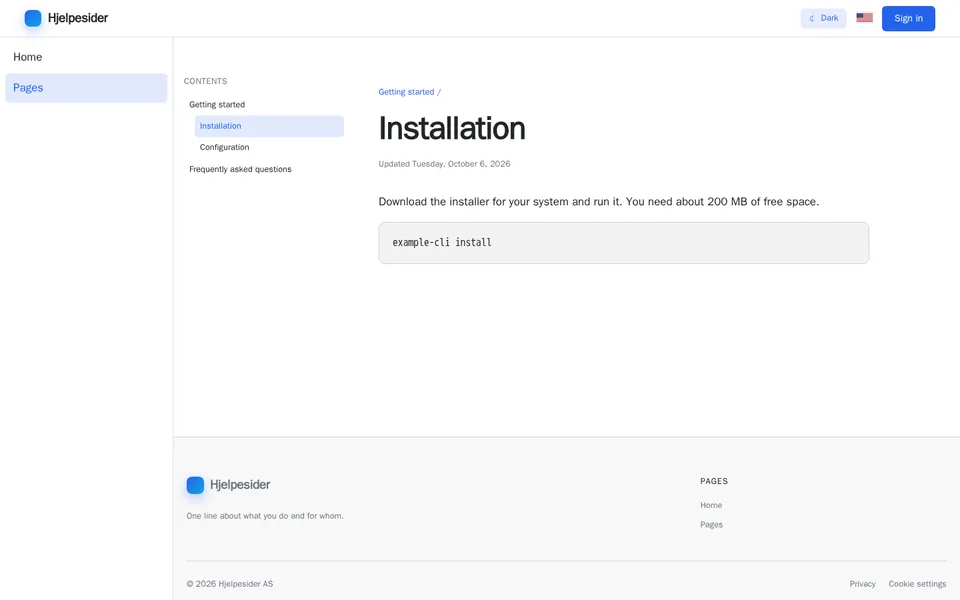Click the Sign in button

908,18
